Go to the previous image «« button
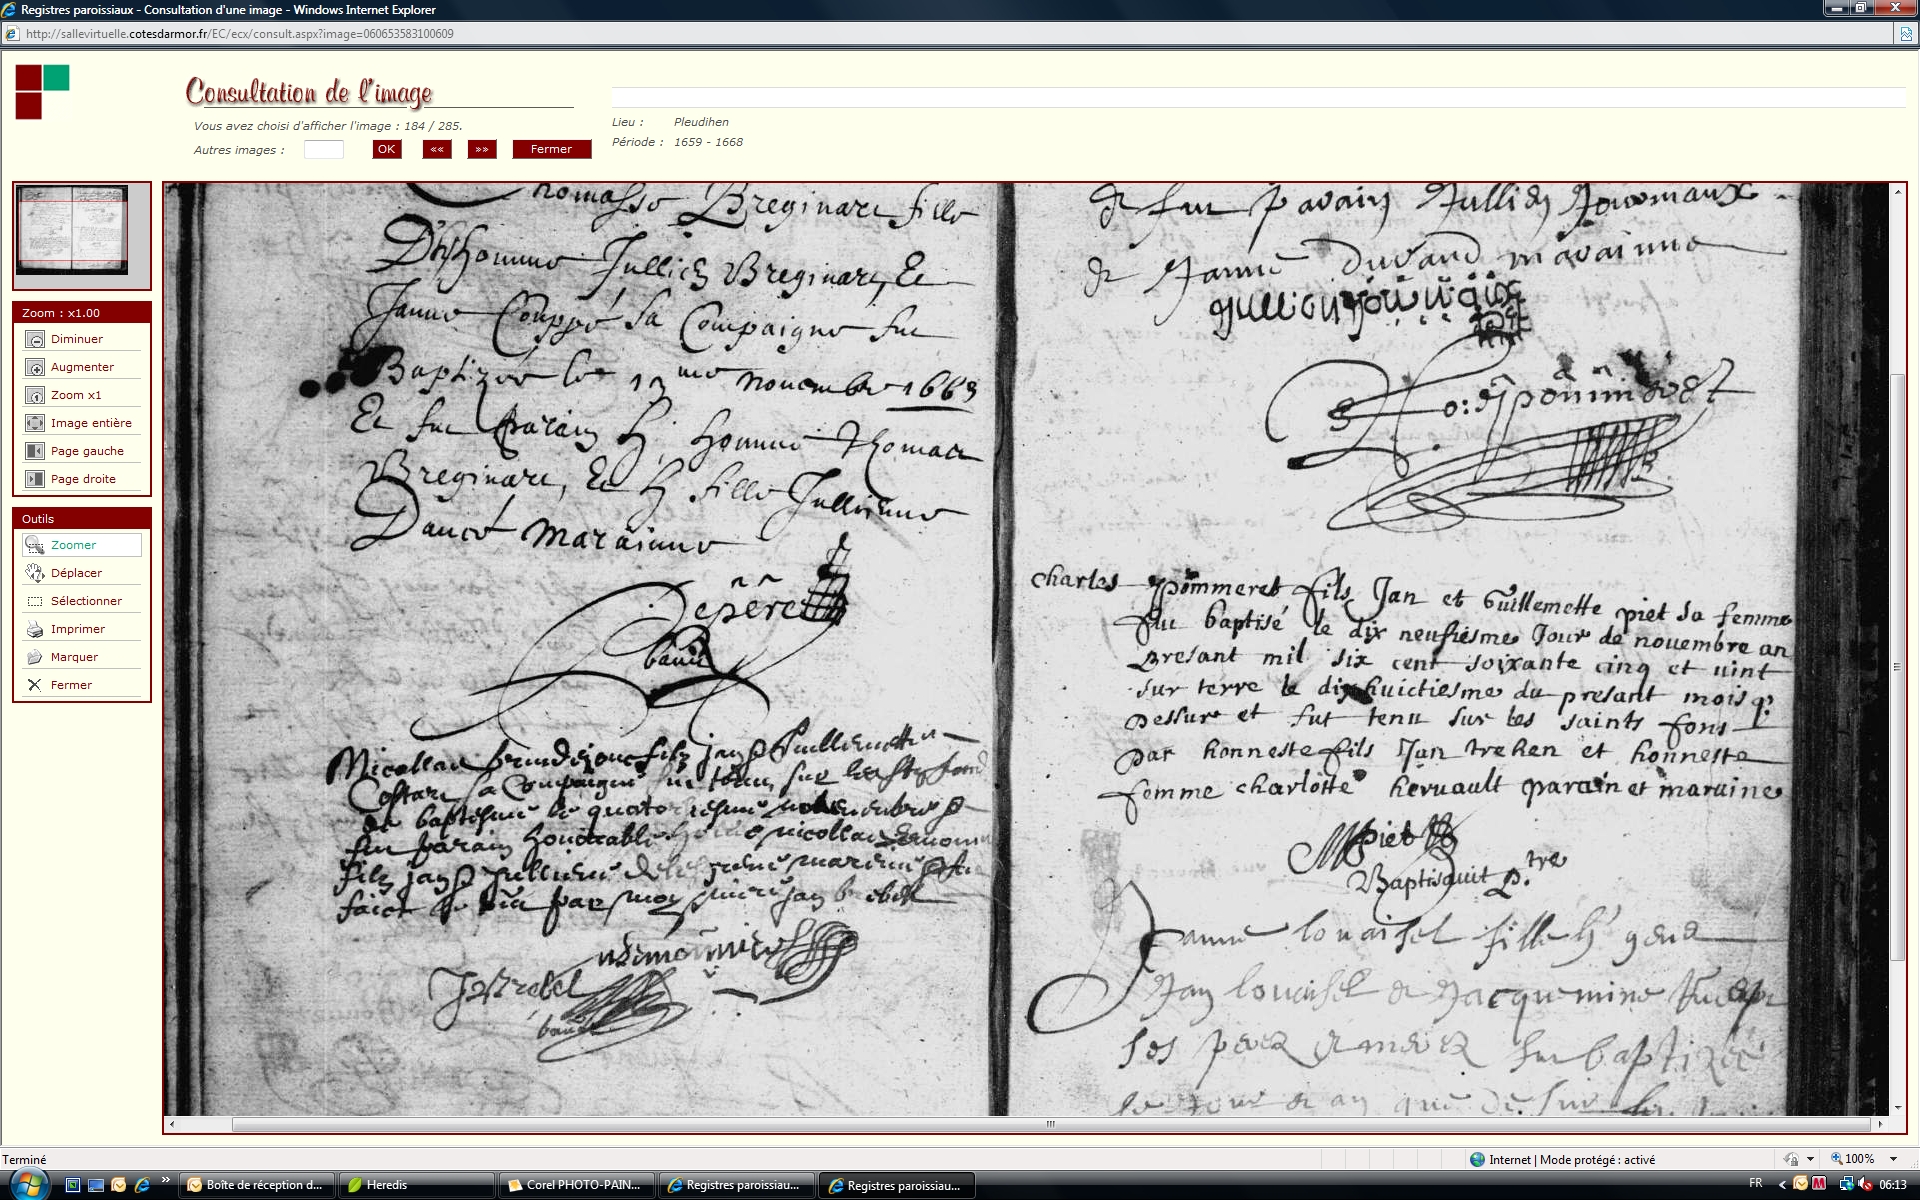The height and width of the screenshot is (1200, 1920). tap(437, 149)
